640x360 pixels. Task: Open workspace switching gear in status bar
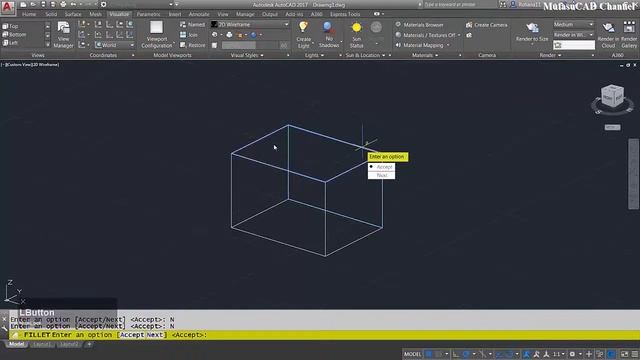pyautogui.click(x=572, y=354)
